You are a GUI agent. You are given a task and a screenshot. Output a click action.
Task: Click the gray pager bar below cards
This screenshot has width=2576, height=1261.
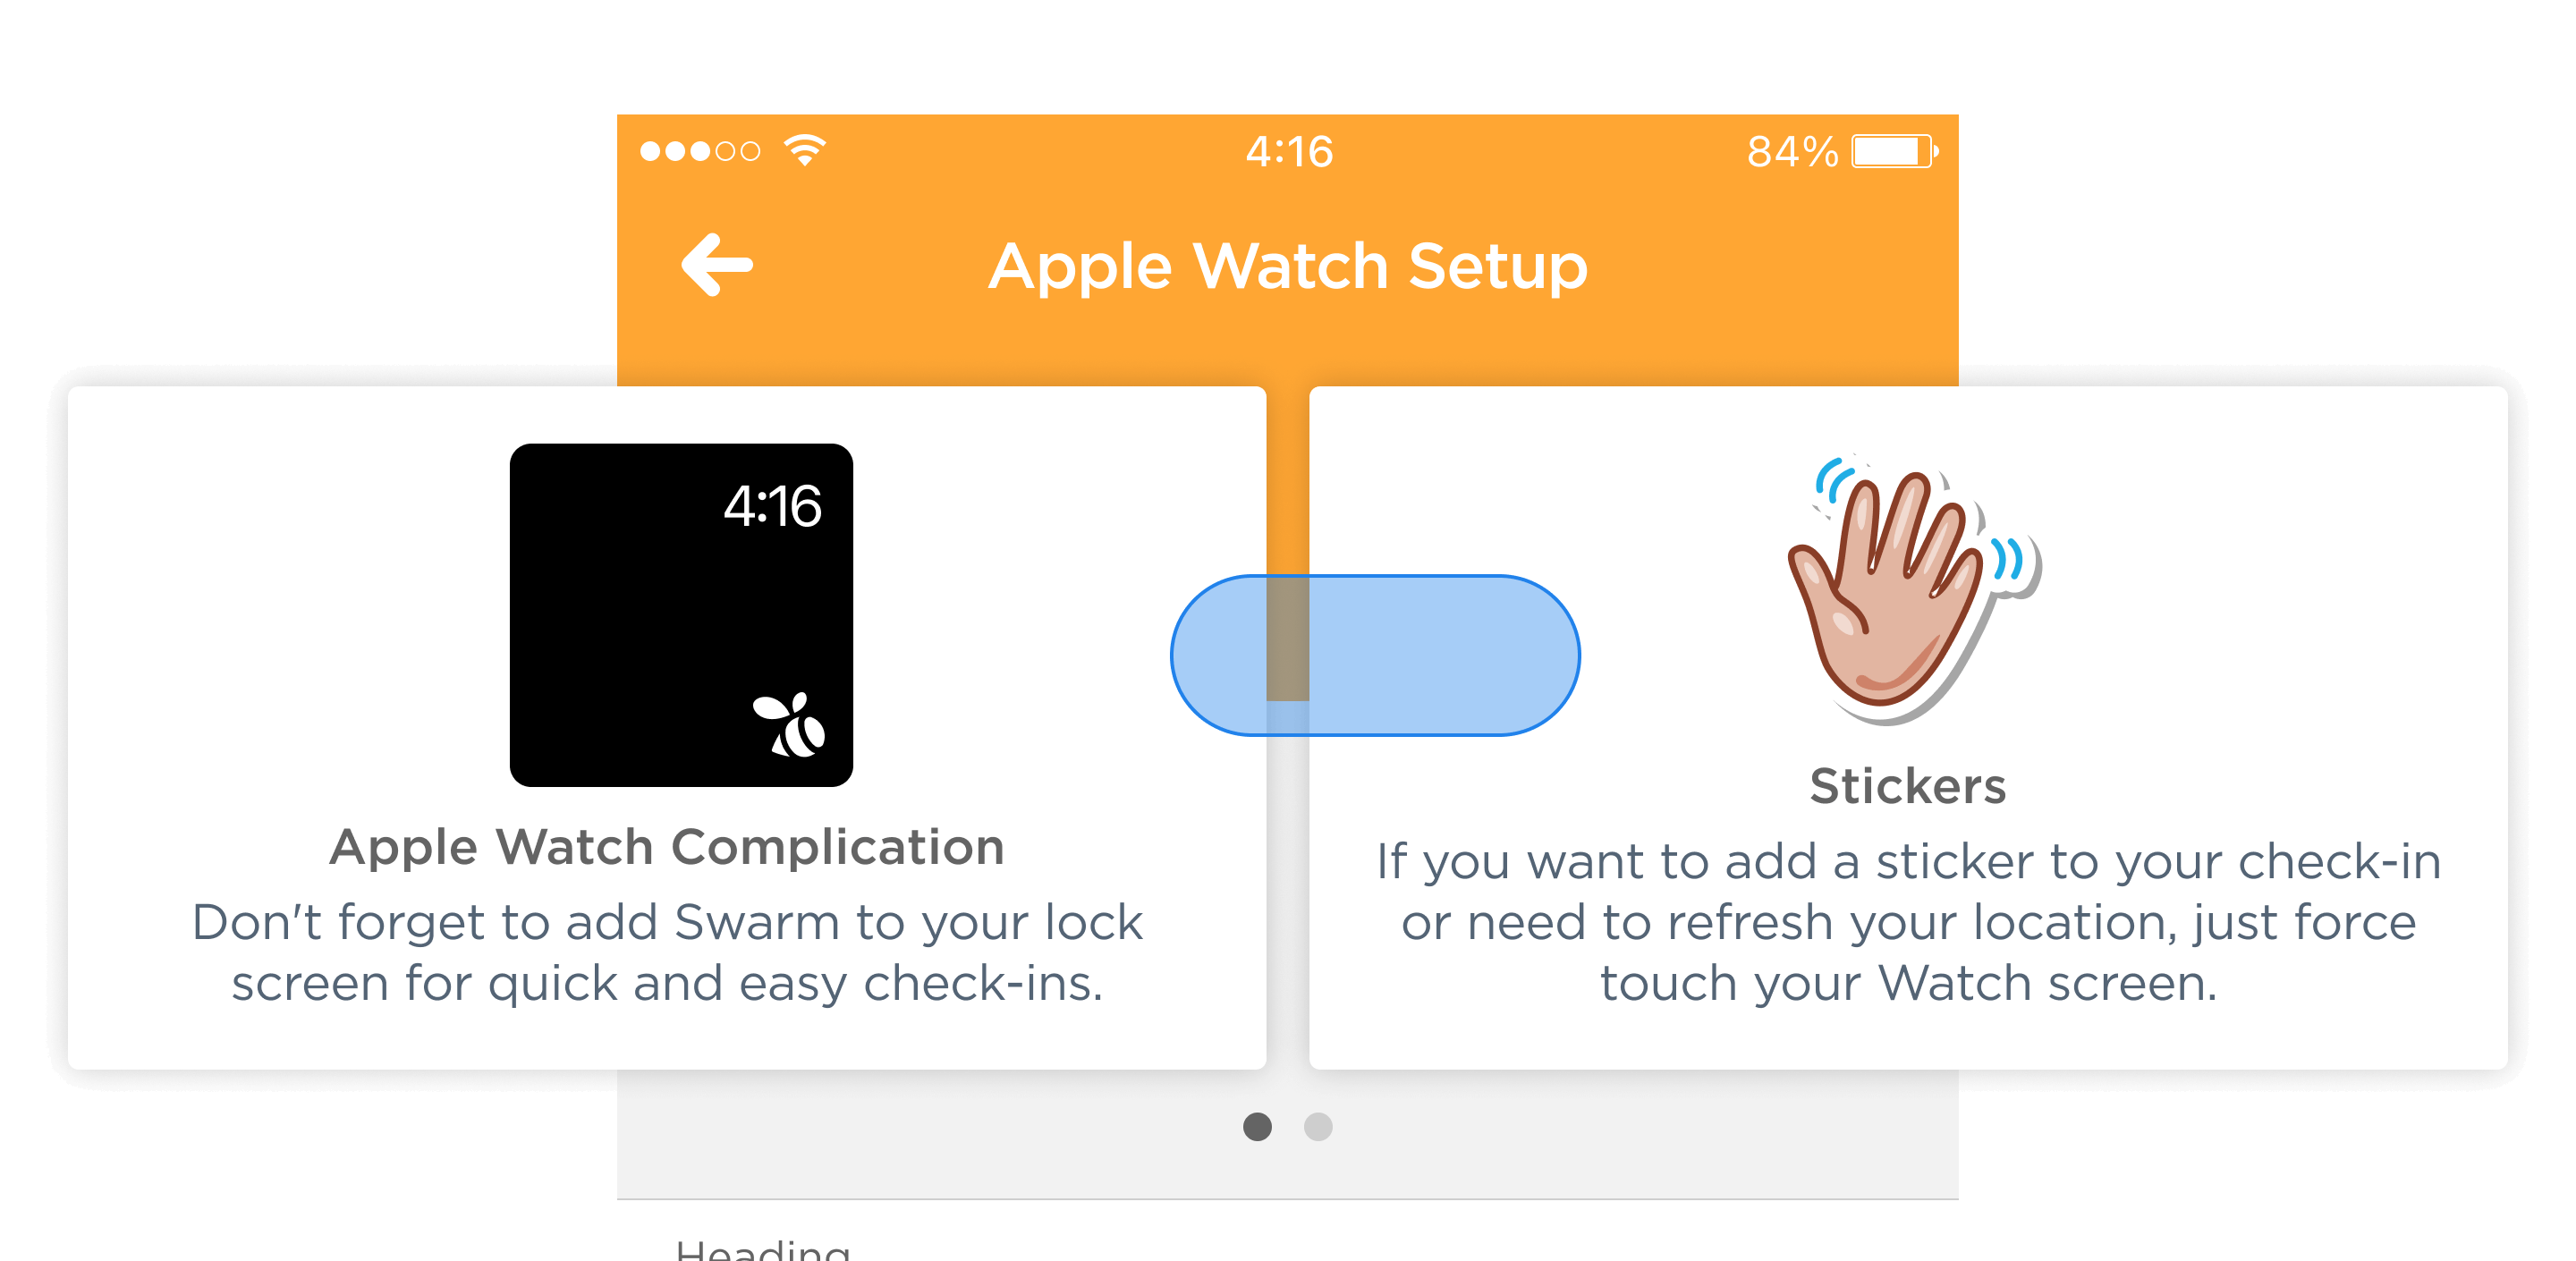click(x=1288, y=1134)
